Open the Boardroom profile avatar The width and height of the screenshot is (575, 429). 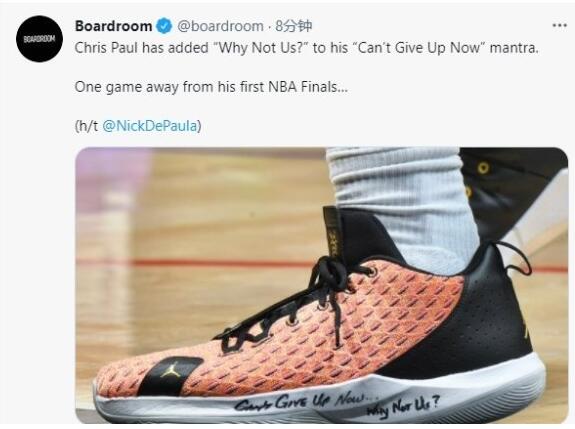pyautogui.click(x=39, y=38)
